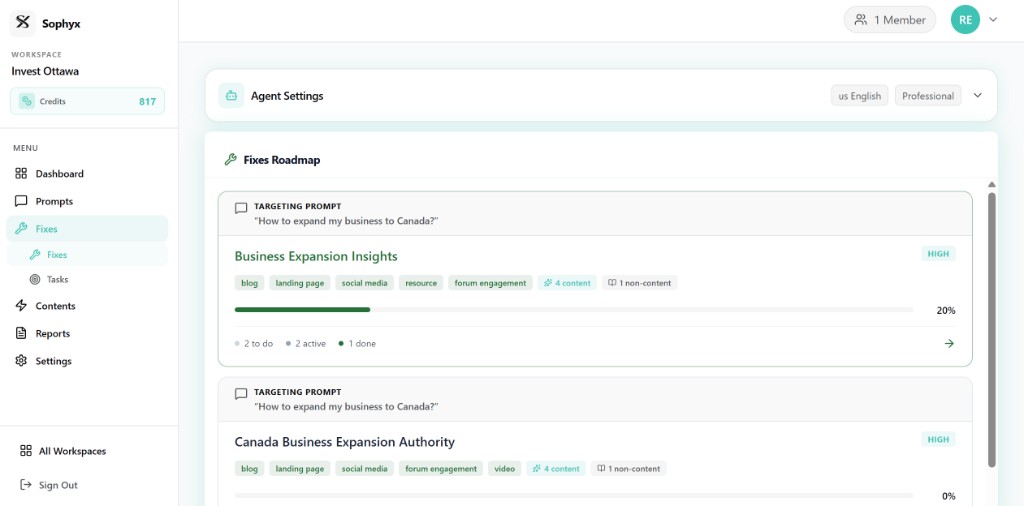1024x506 pixels.
Task: Click the Agent Settings robot icon
Action: [231, 95]
